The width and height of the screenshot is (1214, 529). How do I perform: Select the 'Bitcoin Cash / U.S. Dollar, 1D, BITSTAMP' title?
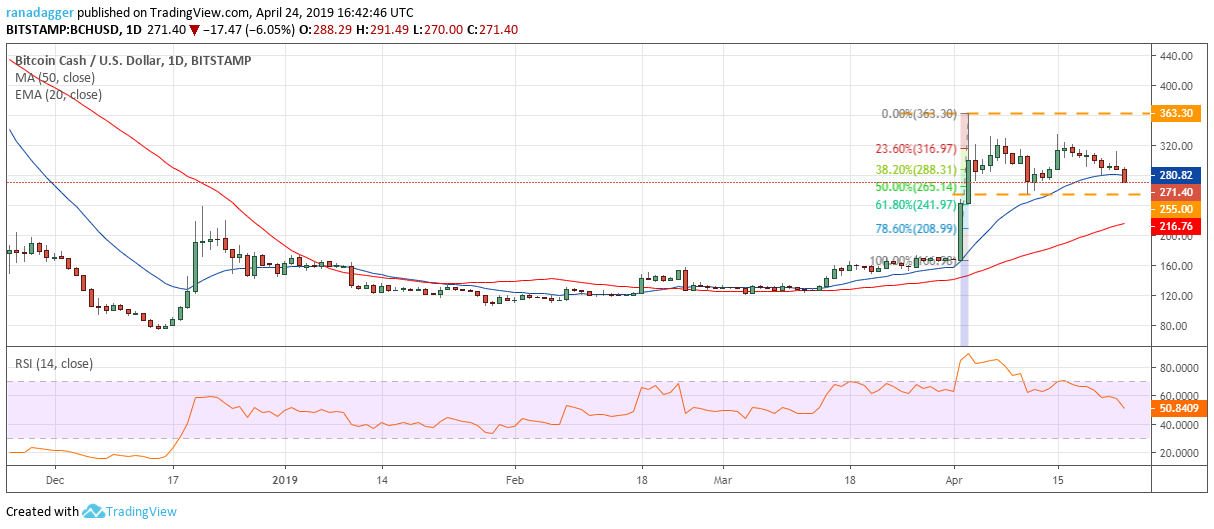pos(133,61)
